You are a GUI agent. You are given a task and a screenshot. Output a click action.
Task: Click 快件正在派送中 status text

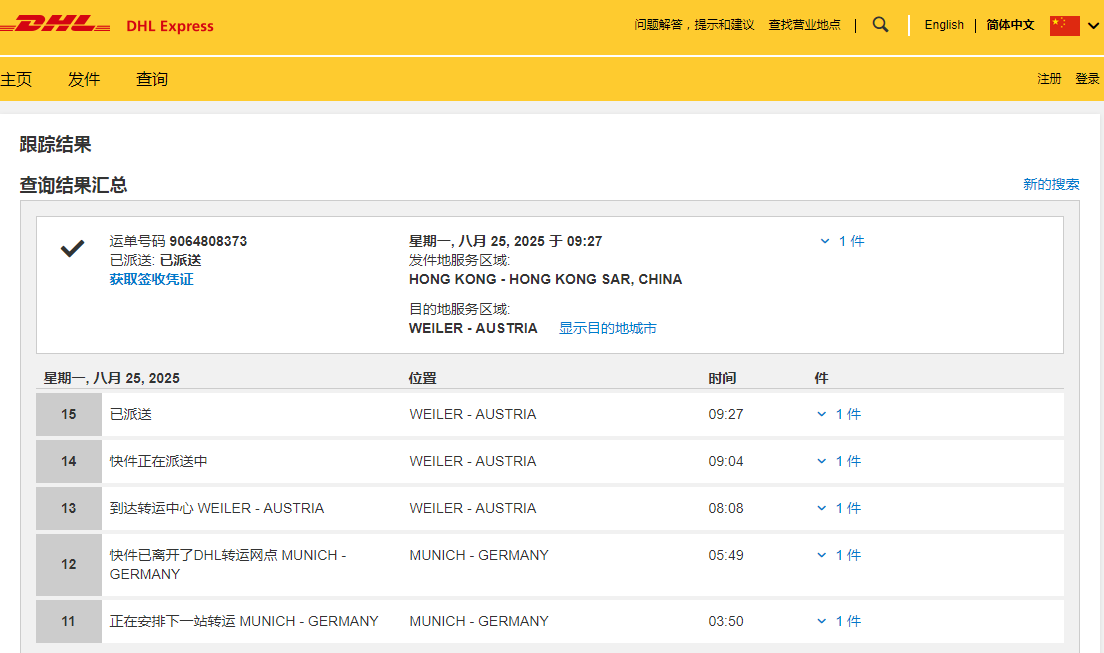(158, 461)
